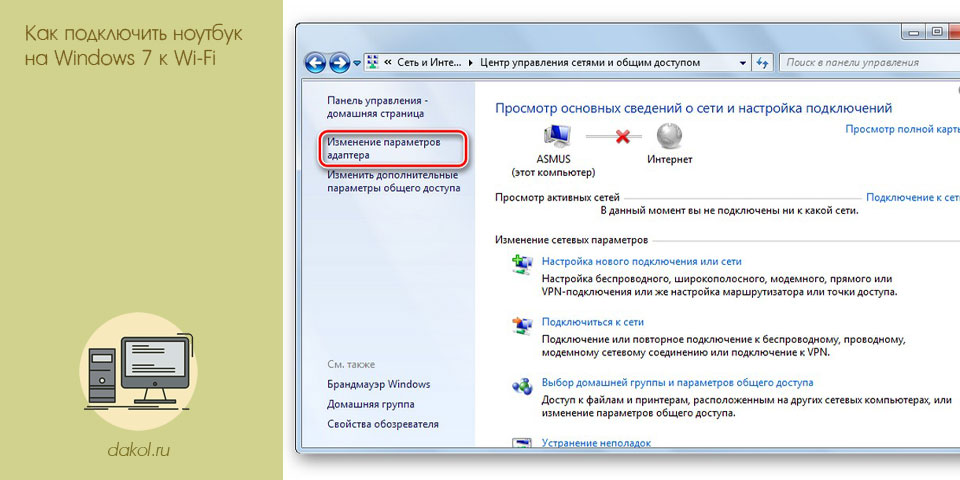Open the recent pages dropdown arrow
The height and width of the screenshot is (480, 960).
click(x=357, y=63)
